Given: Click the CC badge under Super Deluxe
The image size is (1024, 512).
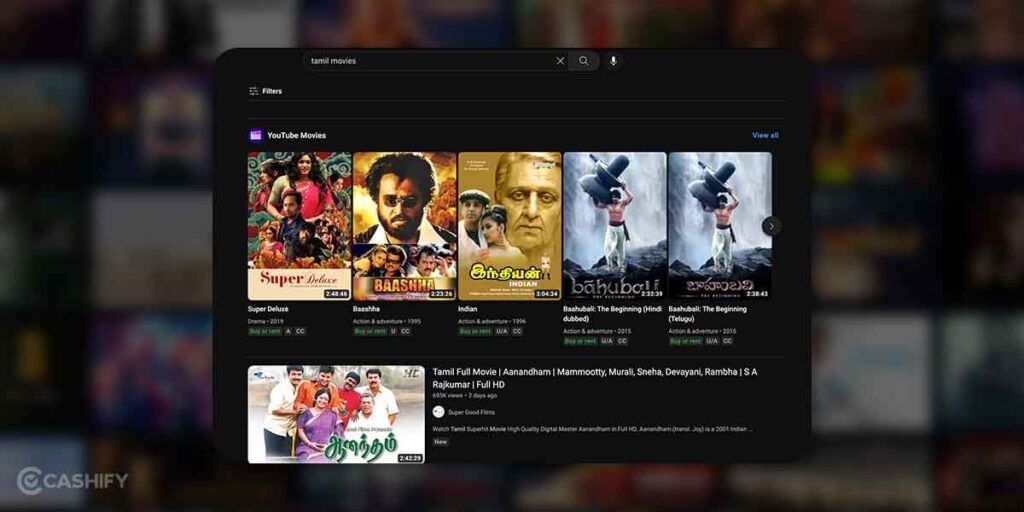Looking at the screenshot, I should point(300,331).
